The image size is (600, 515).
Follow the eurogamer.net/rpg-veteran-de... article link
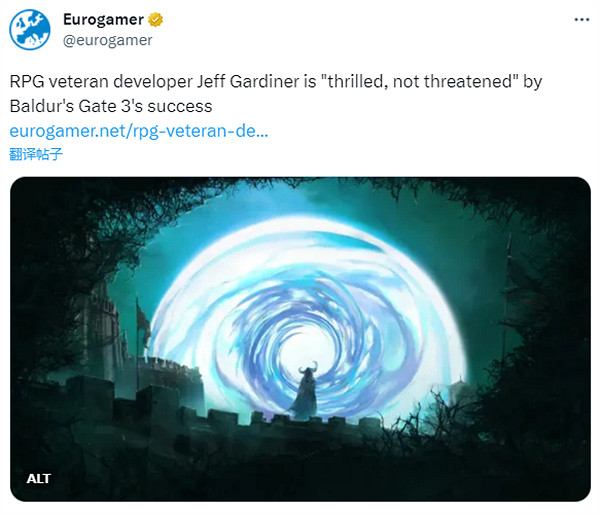[x=139, y=131]
